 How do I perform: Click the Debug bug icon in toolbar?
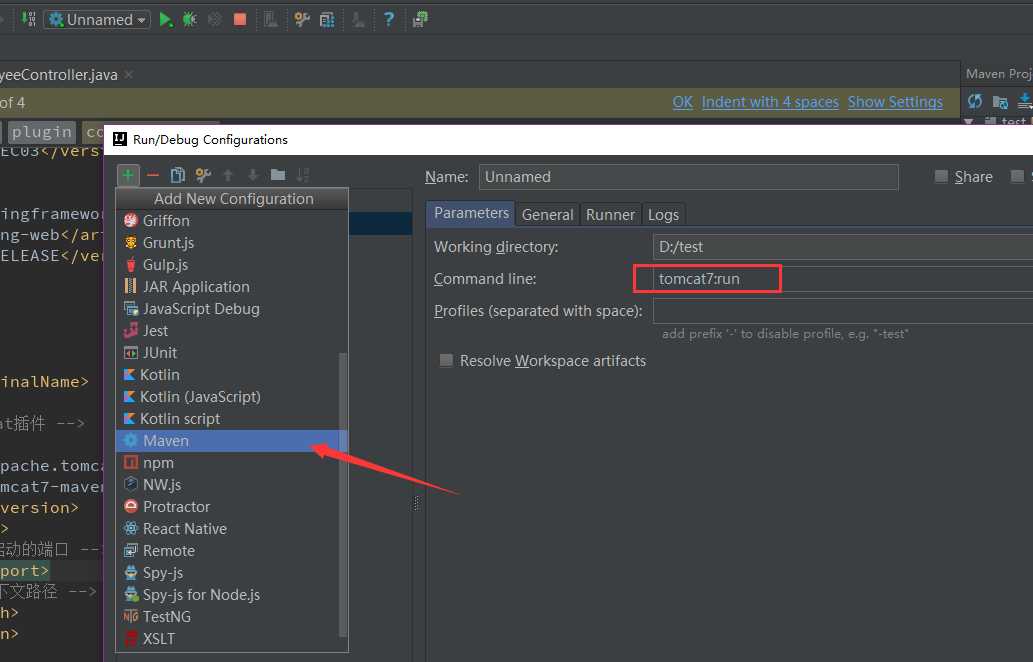pyautogui.click(x=190, y=20)
